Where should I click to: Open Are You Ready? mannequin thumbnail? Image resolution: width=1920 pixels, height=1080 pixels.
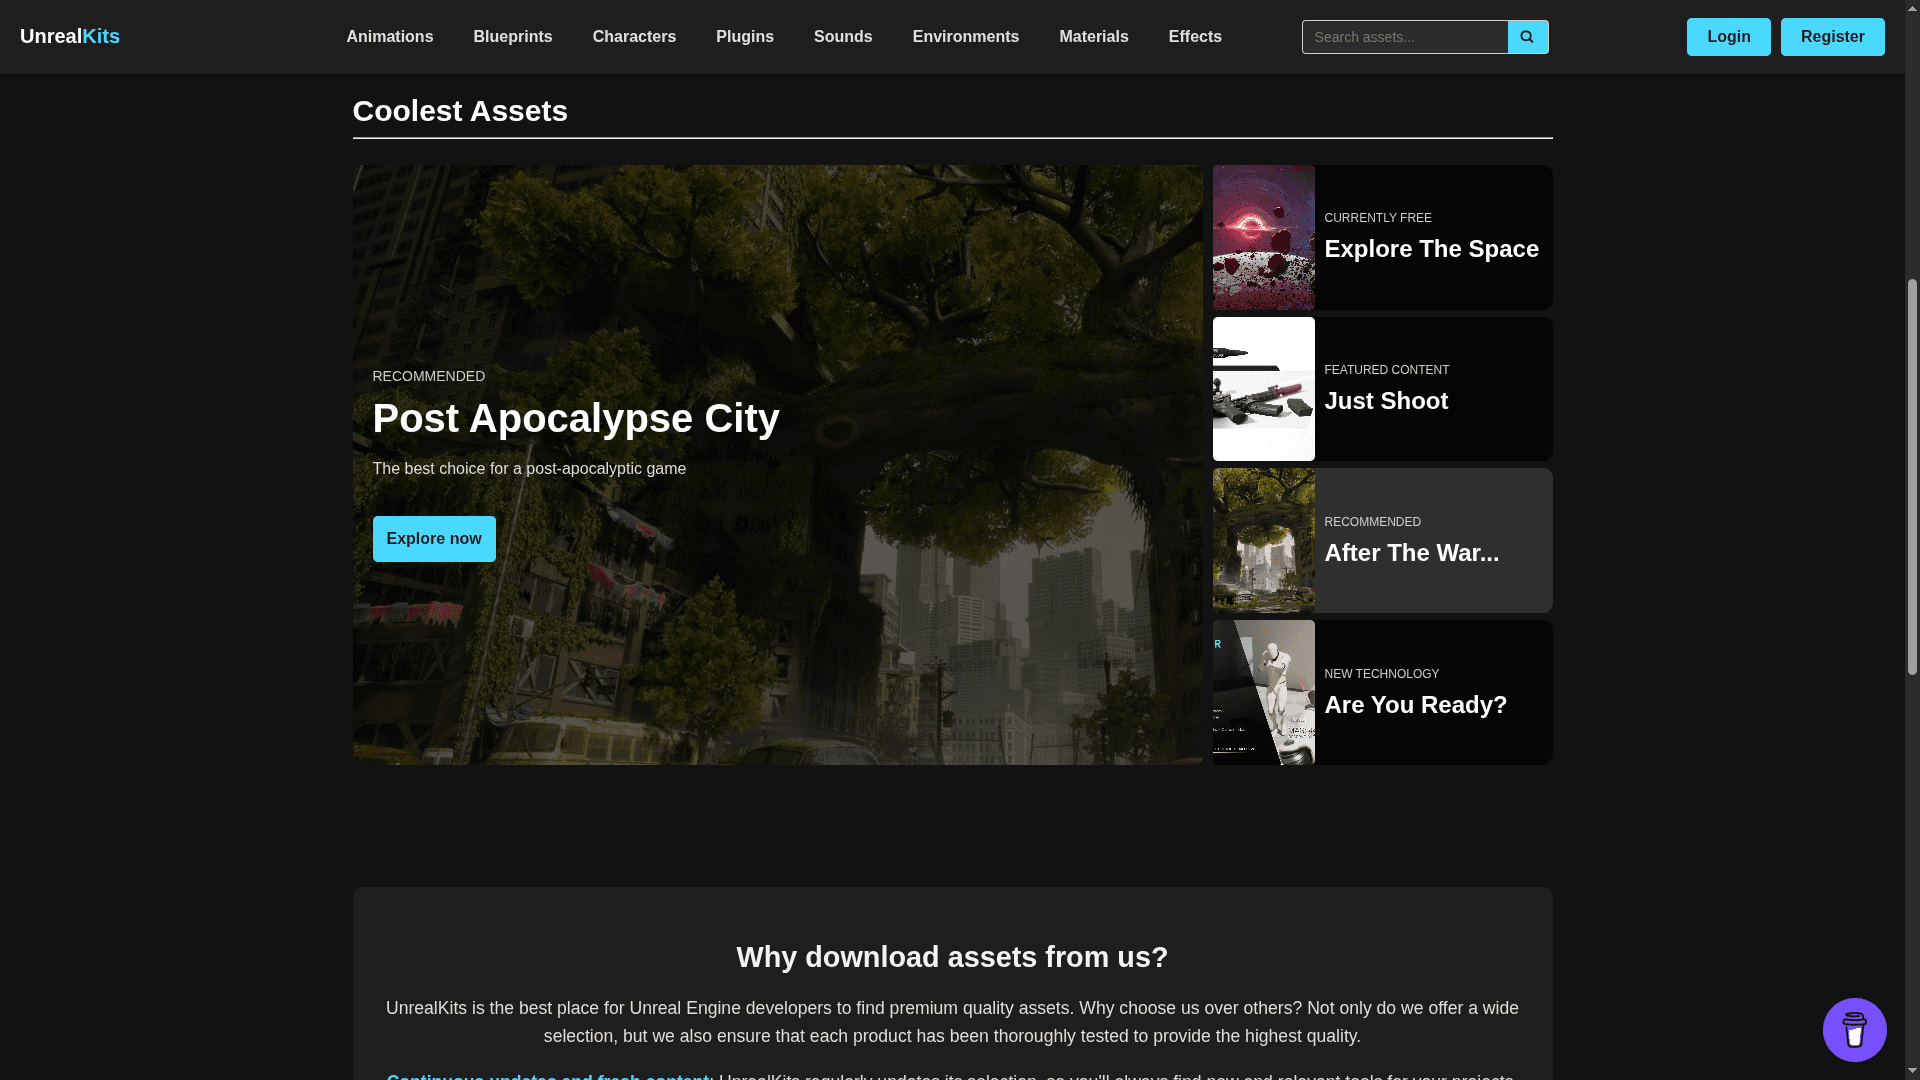click(1263, 692)
